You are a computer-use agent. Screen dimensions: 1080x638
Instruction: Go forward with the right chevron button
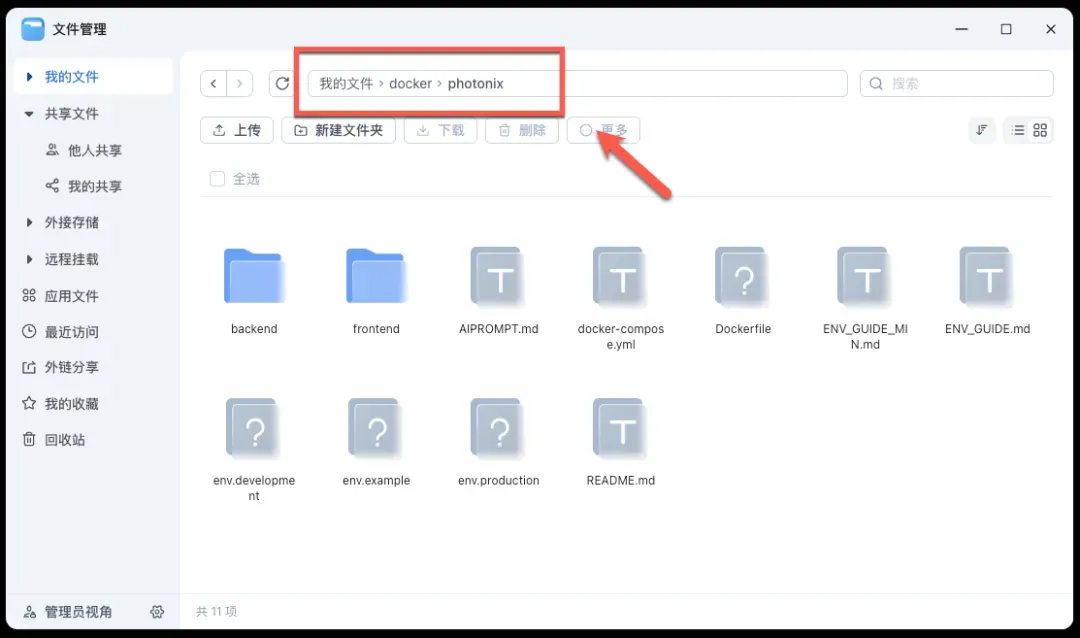click(240, 83)
